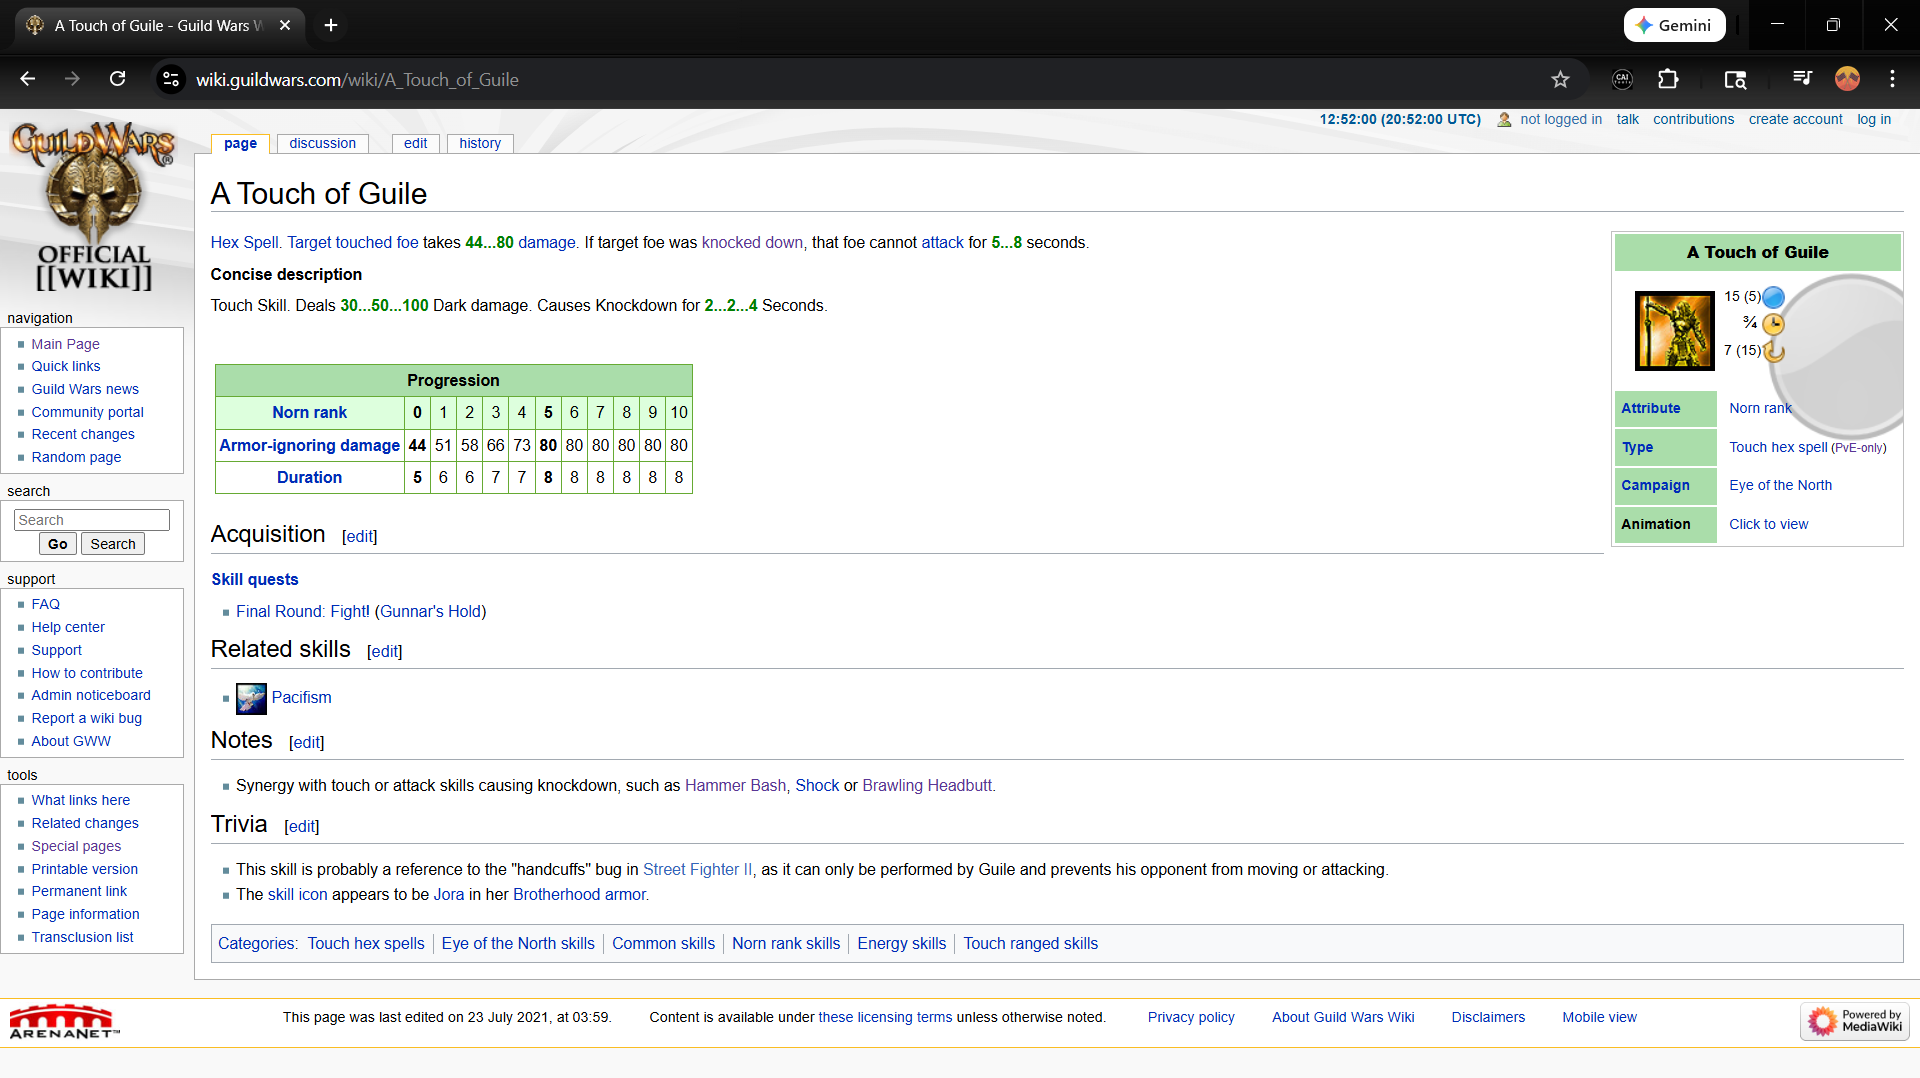Open the Extensions puzzle icon
The image size is (1920, 1078).
click(1668, 79)
